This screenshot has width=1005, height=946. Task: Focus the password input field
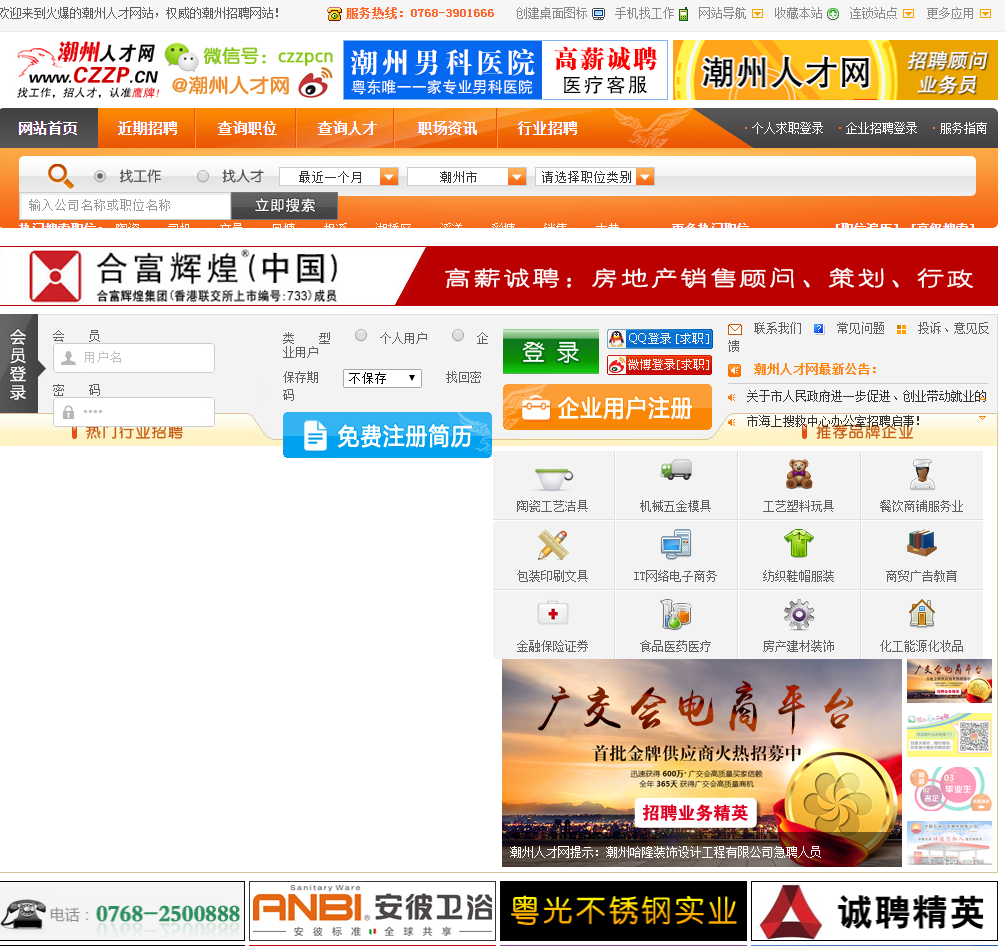click(x=134, y=411)
